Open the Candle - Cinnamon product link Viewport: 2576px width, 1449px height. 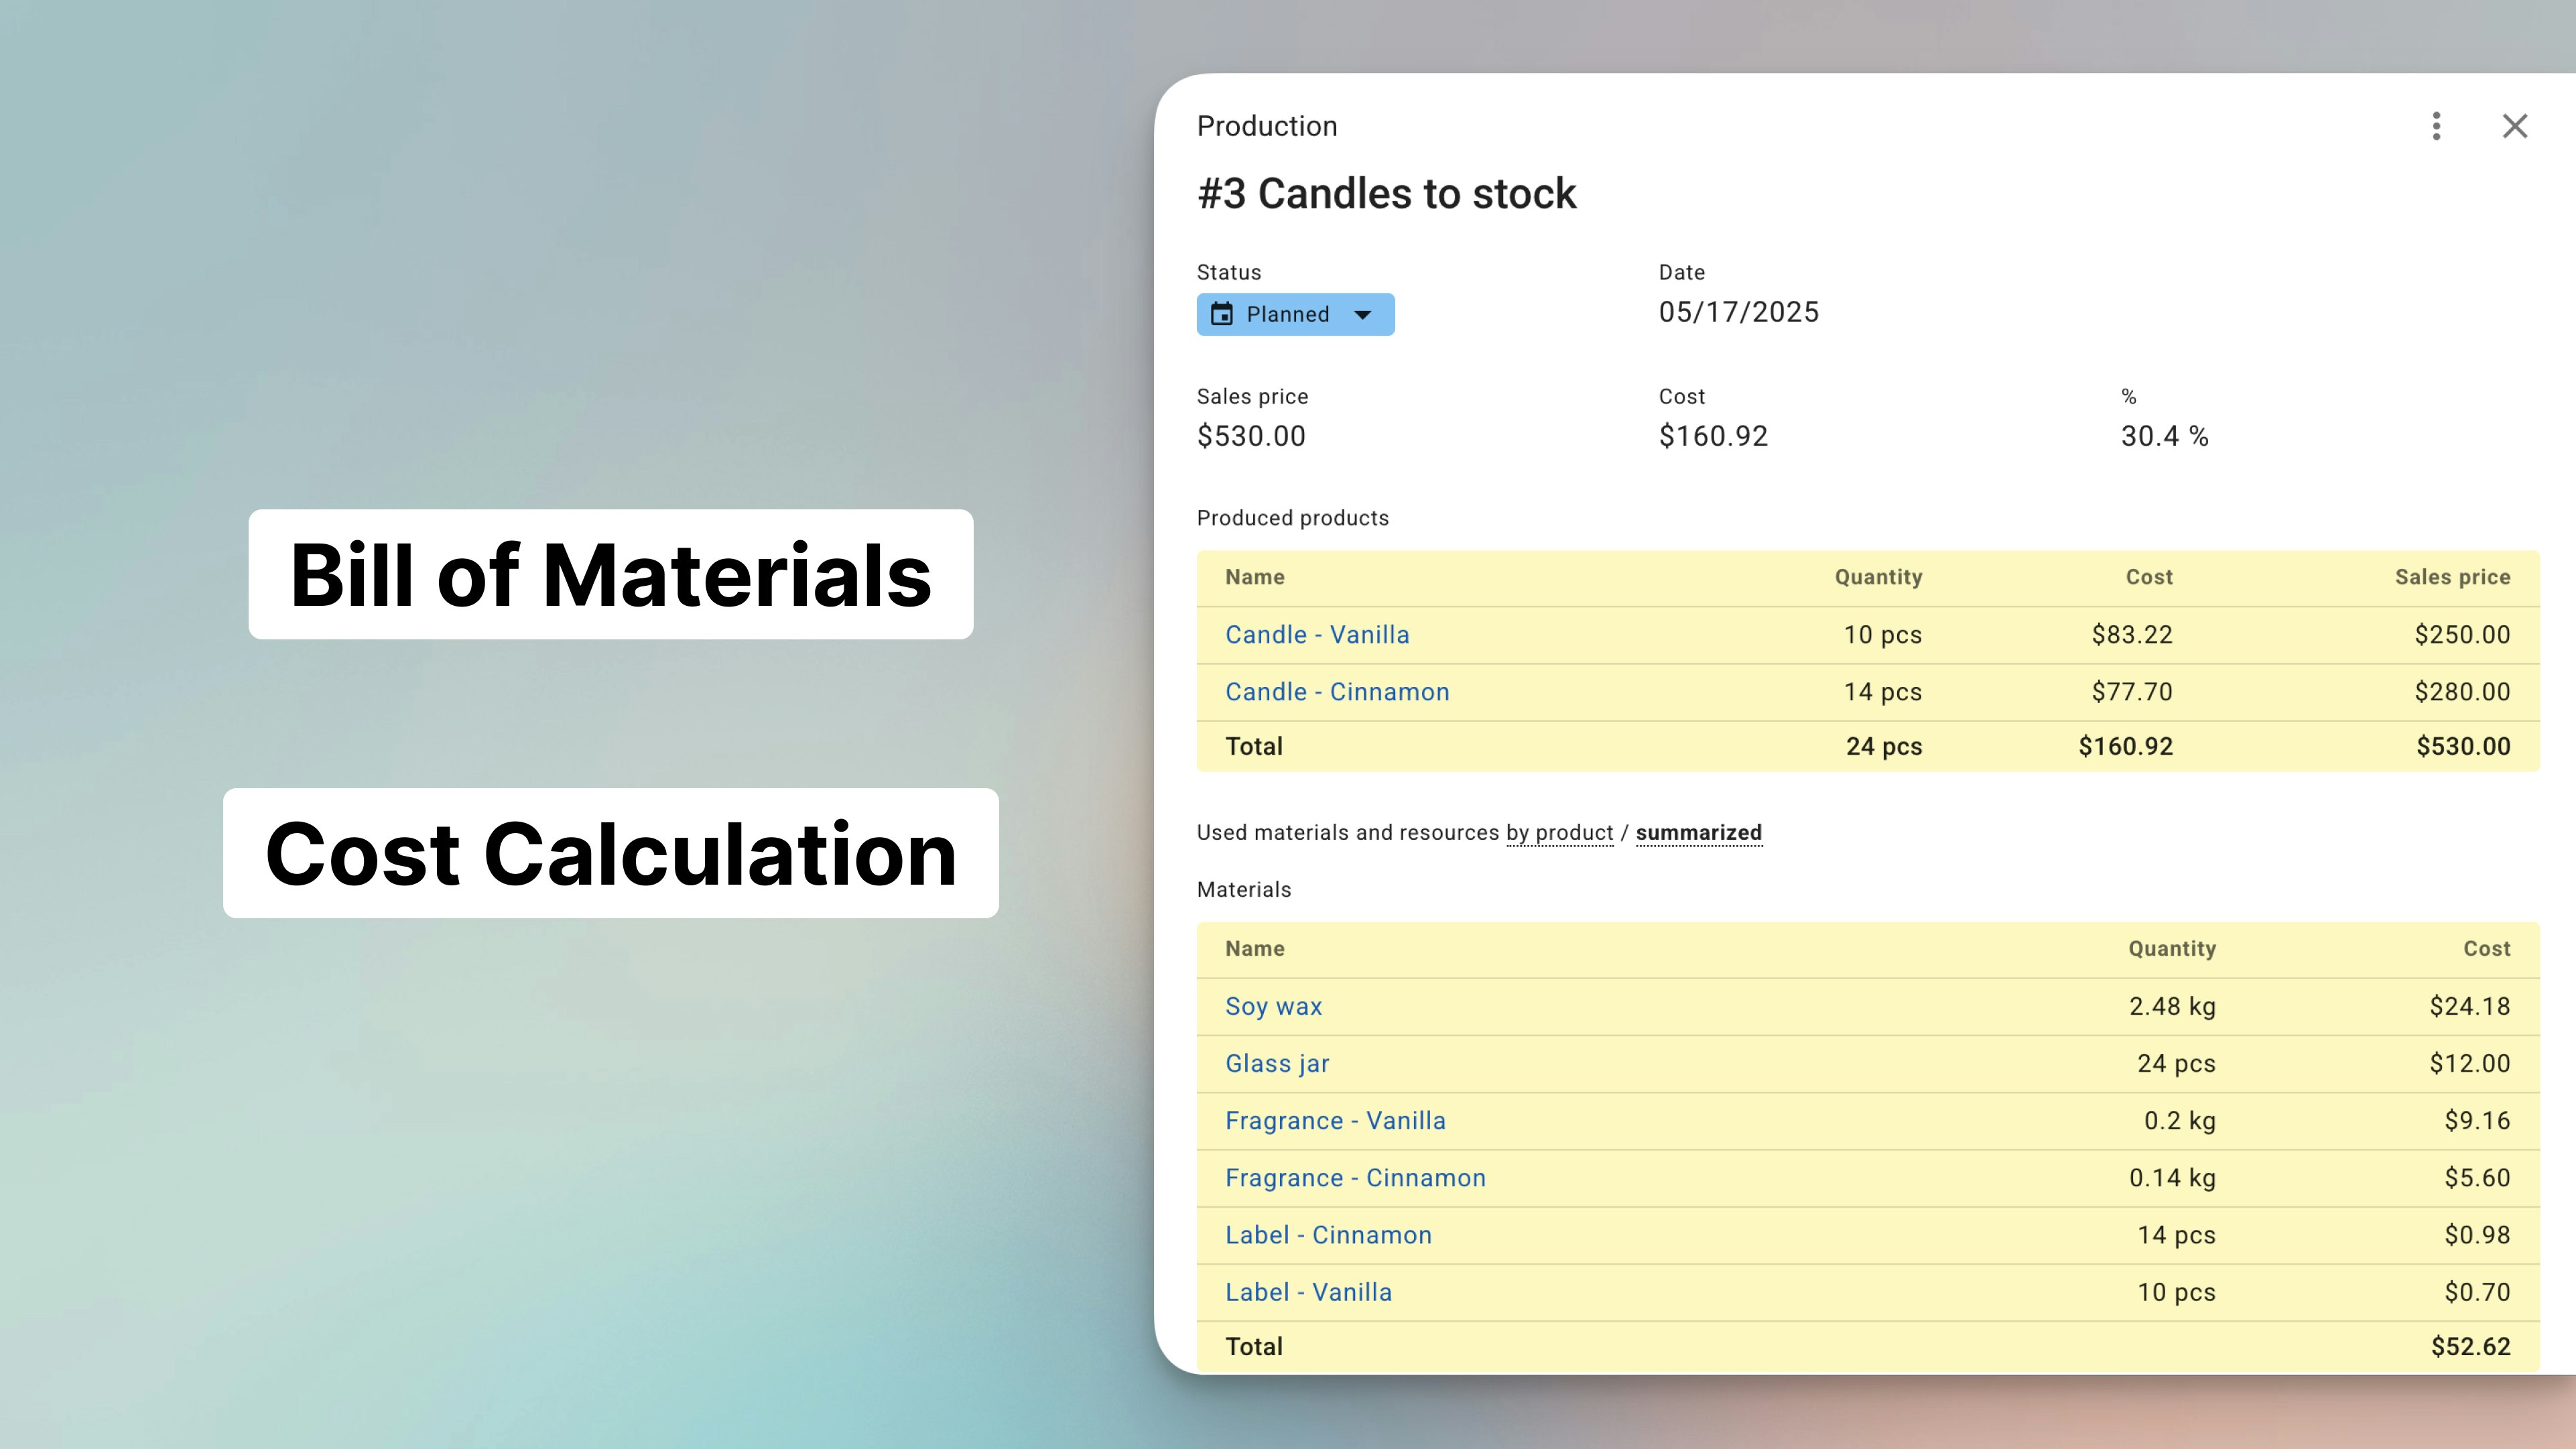[x=1337, y=692]
